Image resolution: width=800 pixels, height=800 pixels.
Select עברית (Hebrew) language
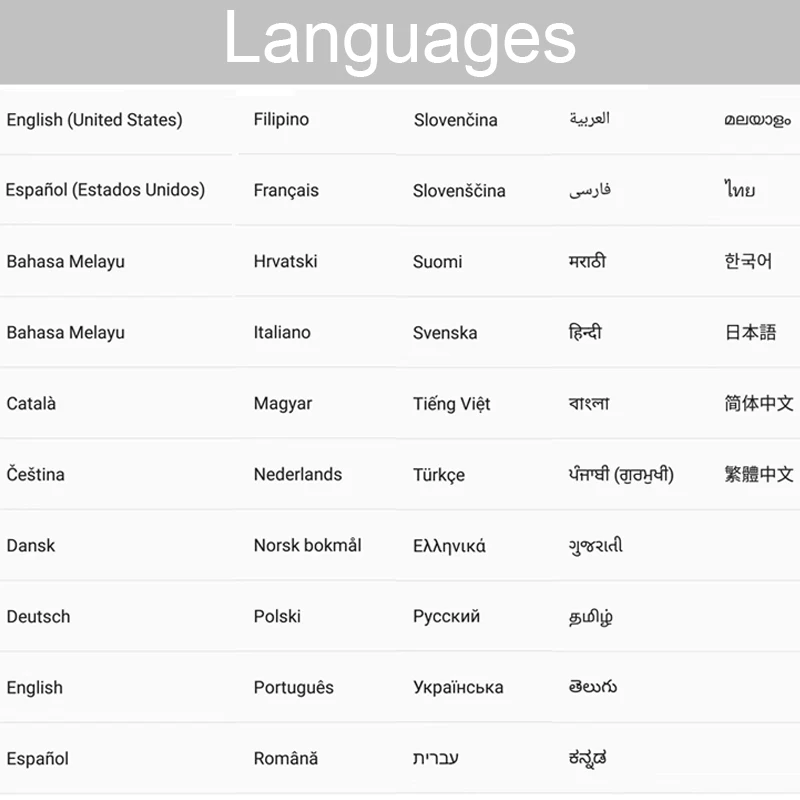[436, 758]
